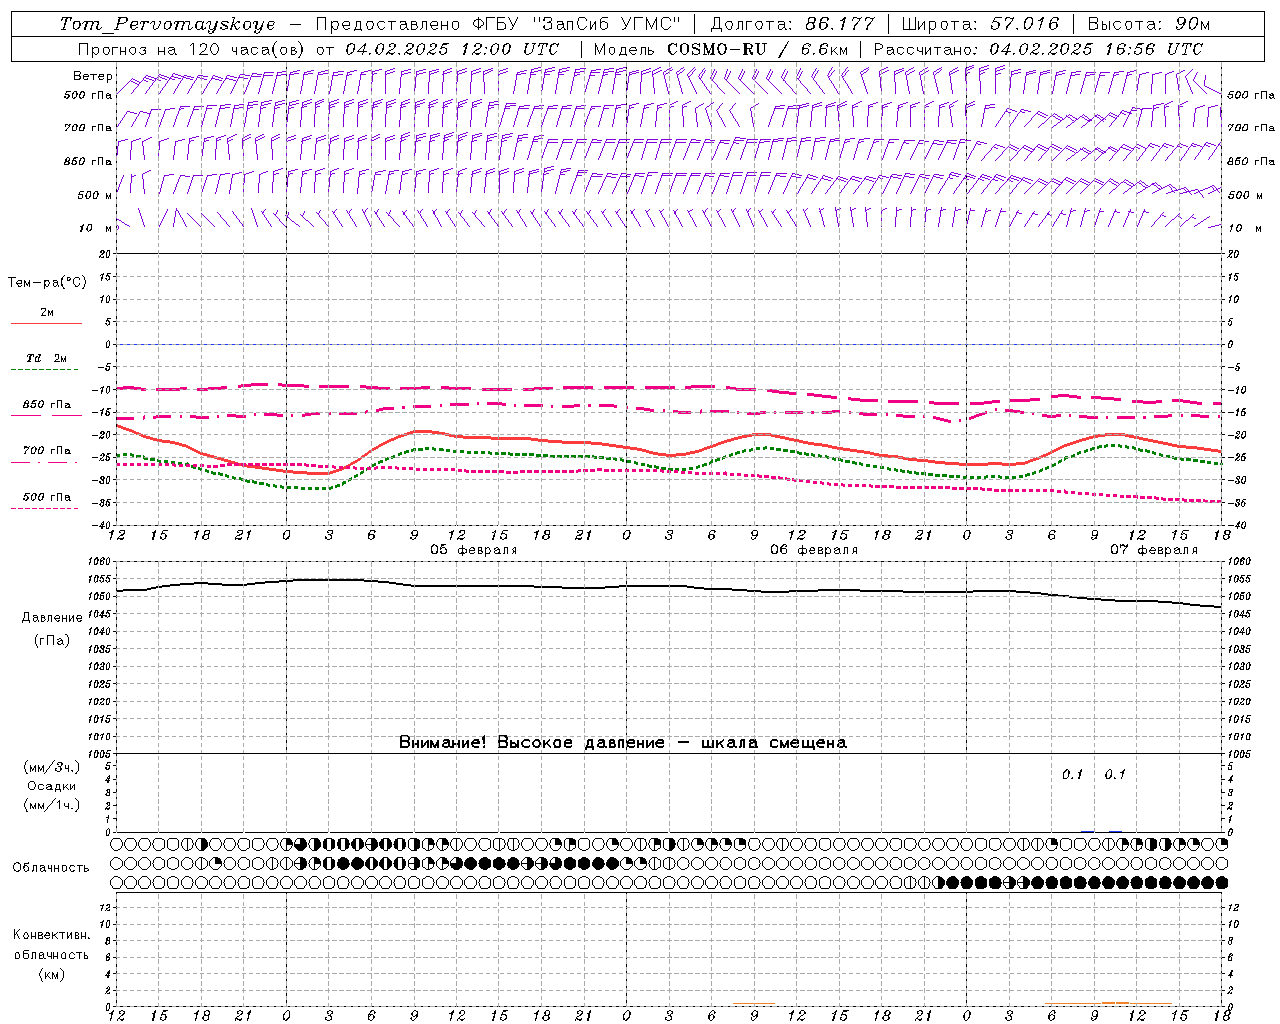Click the warning Внимание! Высокое давление — шкала смещена

[x=623, y=743]
